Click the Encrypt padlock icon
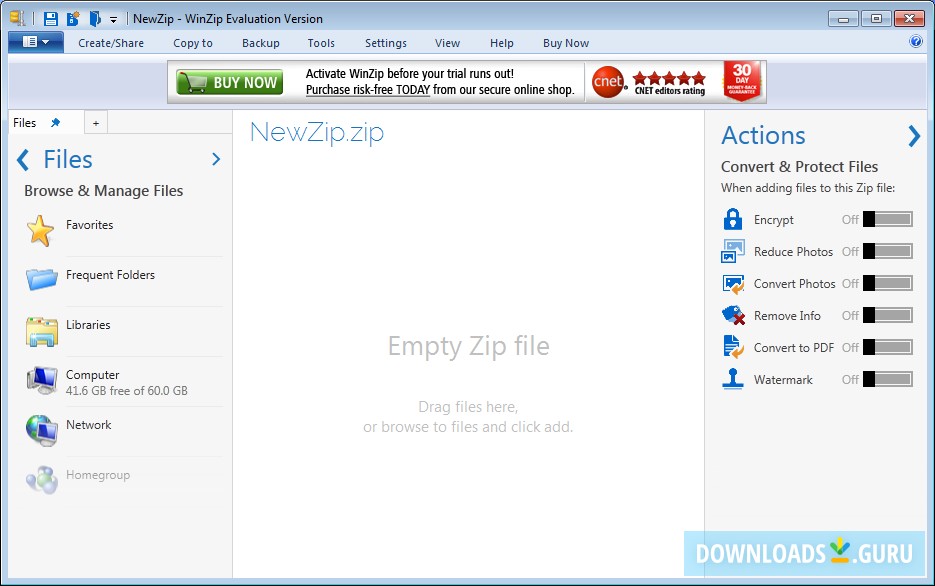Viewport: 935px width, 586px height. coord(733,219)
